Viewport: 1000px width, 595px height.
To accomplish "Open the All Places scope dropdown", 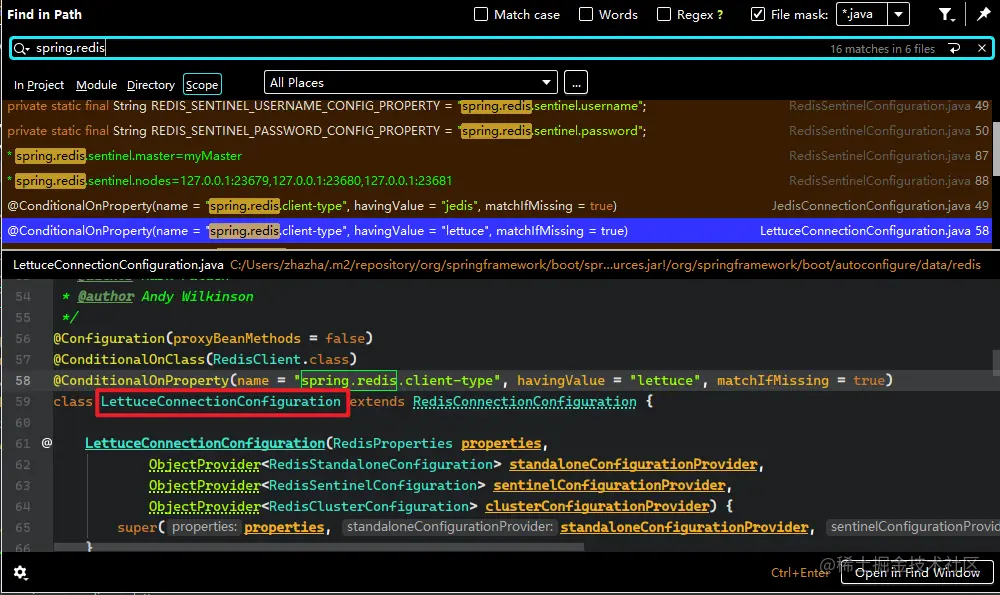I will pyautogui.click(x=411, y=82).
